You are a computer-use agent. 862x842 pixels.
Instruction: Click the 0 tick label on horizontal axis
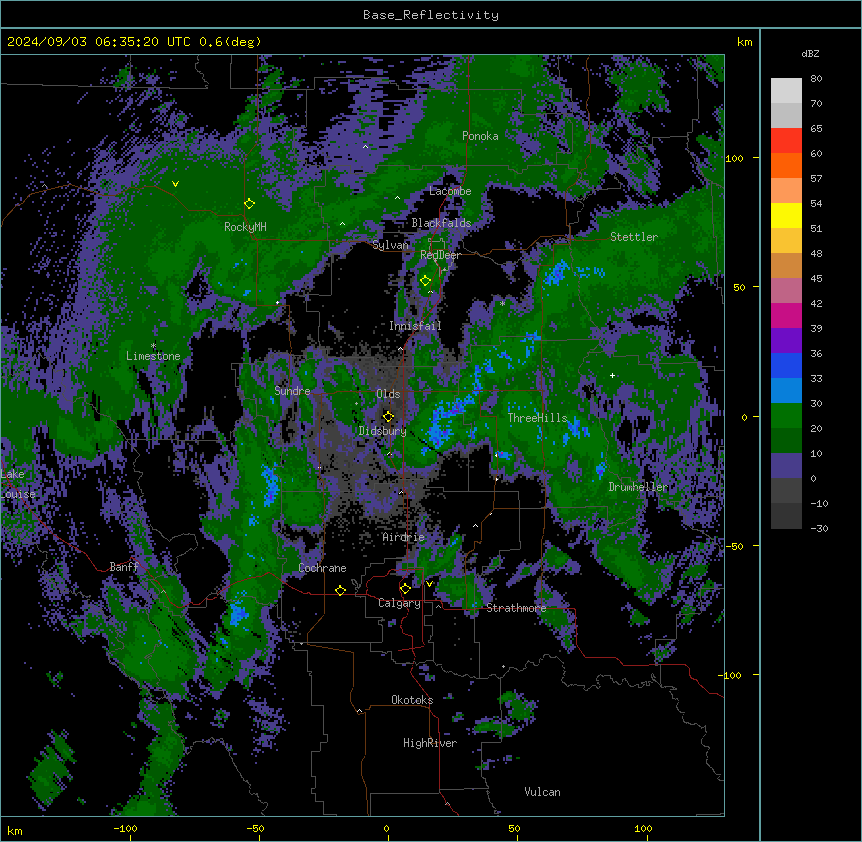[x=386, y=828]
